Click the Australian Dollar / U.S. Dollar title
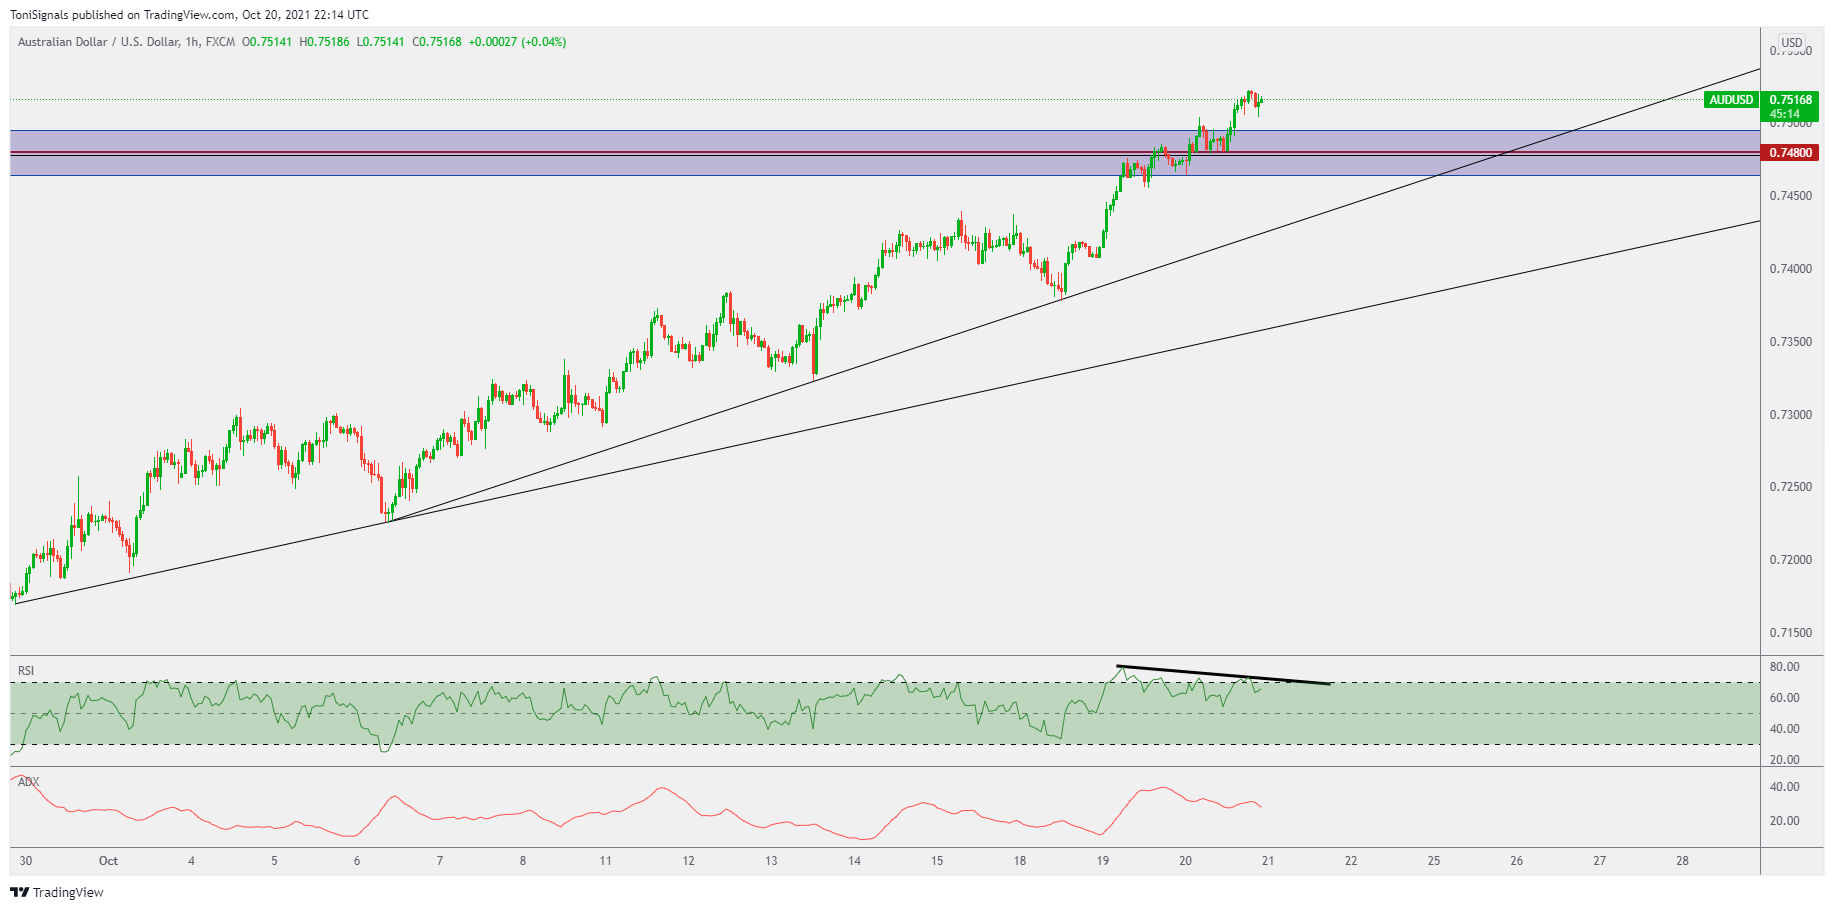Image resolution: width=1834 pixels, height=910 pixels. coord(98,42)
